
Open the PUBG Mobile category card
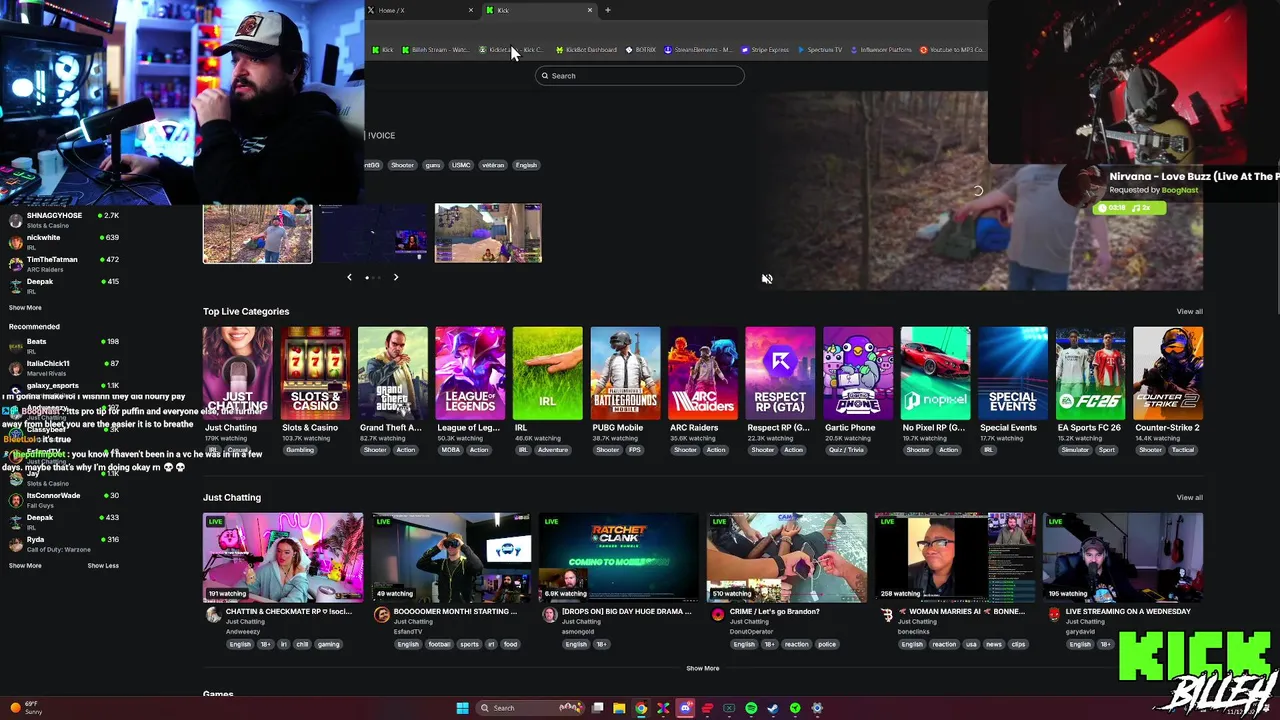pyautogui.click(x=625, y=373)
